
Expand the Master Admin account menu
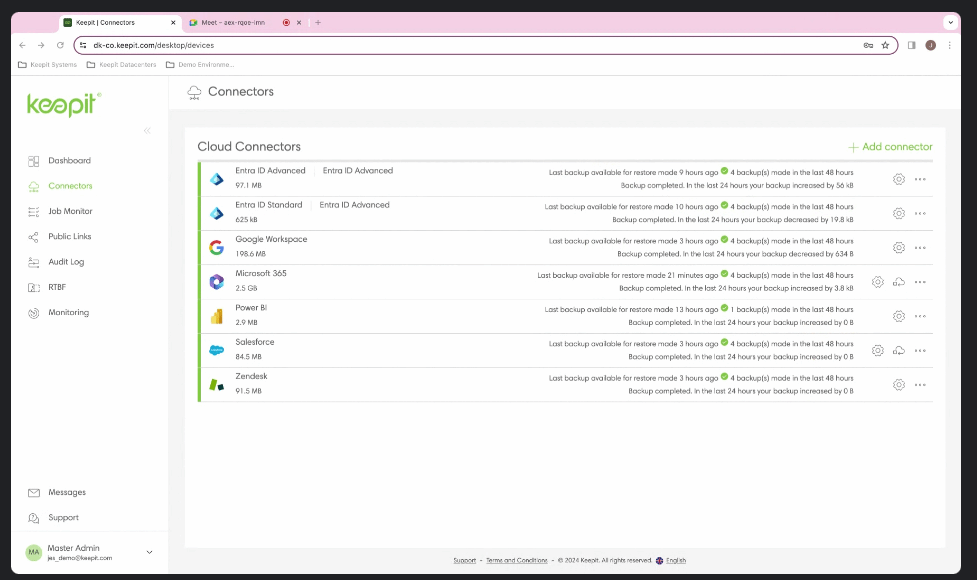pyautogui.click(x=150, y=552)
